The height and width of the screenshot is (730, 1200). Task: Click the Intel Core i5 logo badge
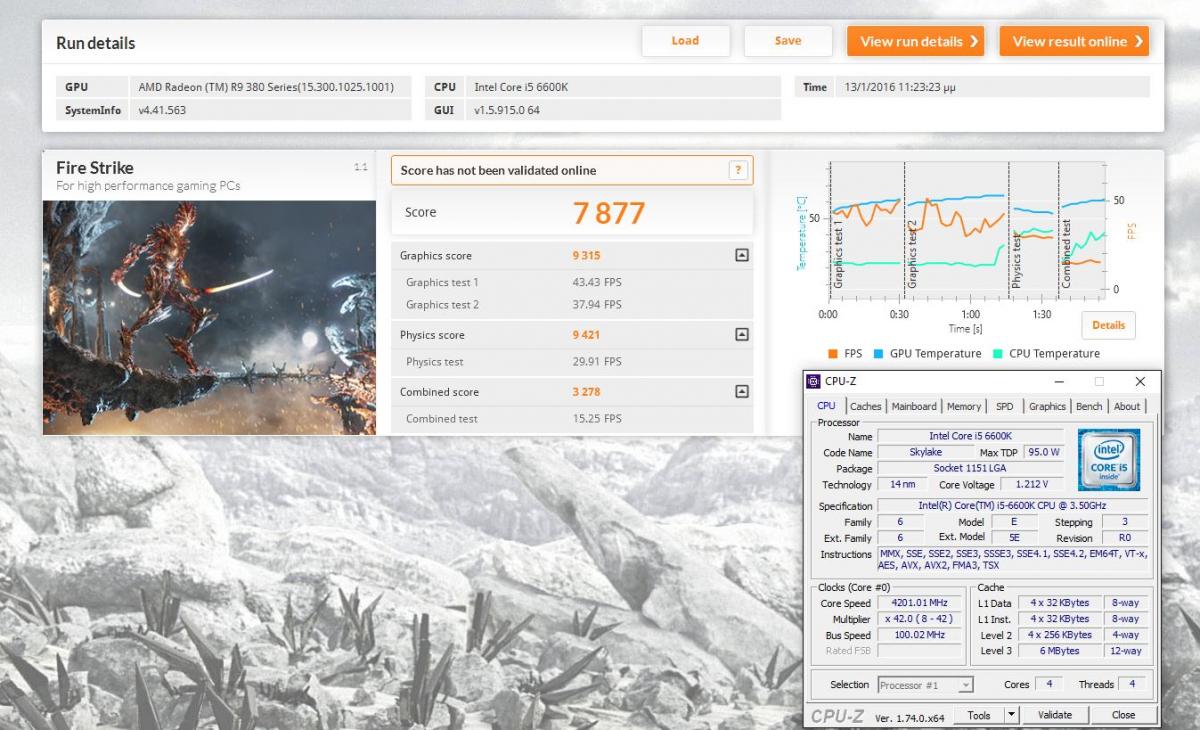[x=1109, y=459]
